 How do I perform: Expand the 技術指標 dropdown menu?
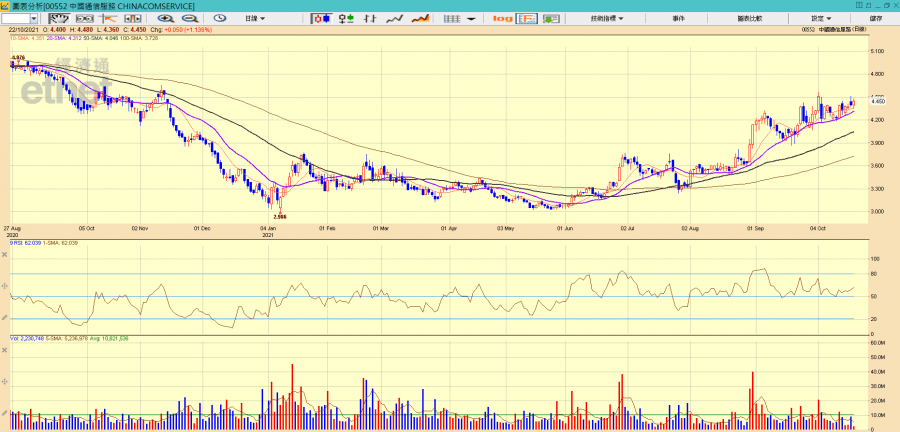pyautogui.click(x=606, y=18)
